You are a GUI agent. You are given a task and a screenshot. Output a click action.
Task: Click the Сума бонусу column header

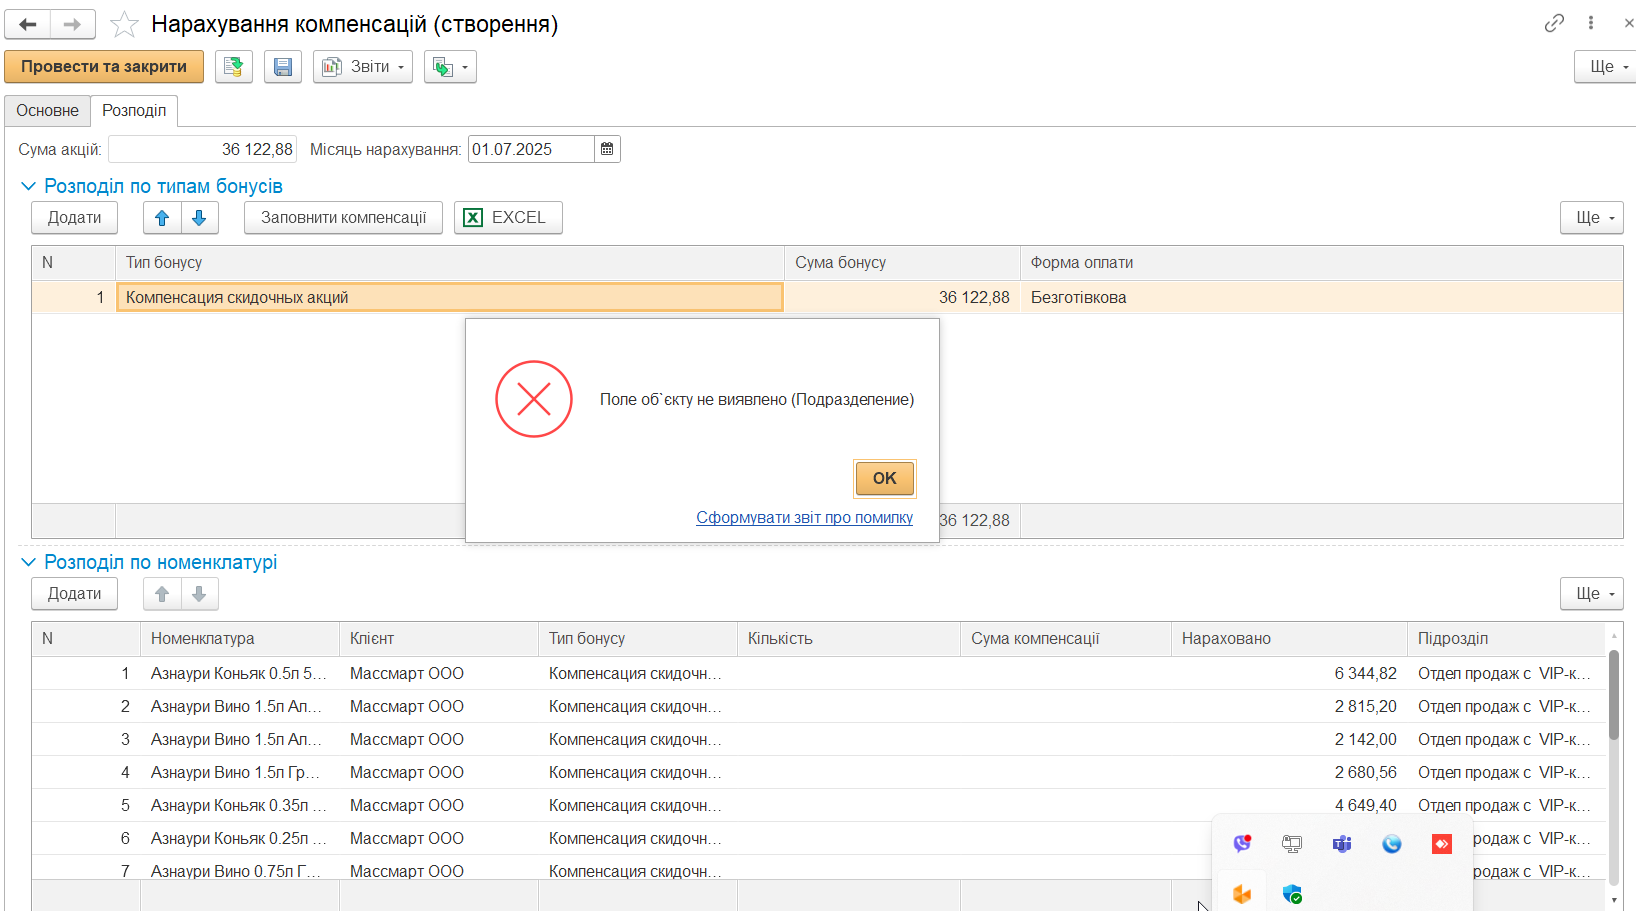pos(902,263)
